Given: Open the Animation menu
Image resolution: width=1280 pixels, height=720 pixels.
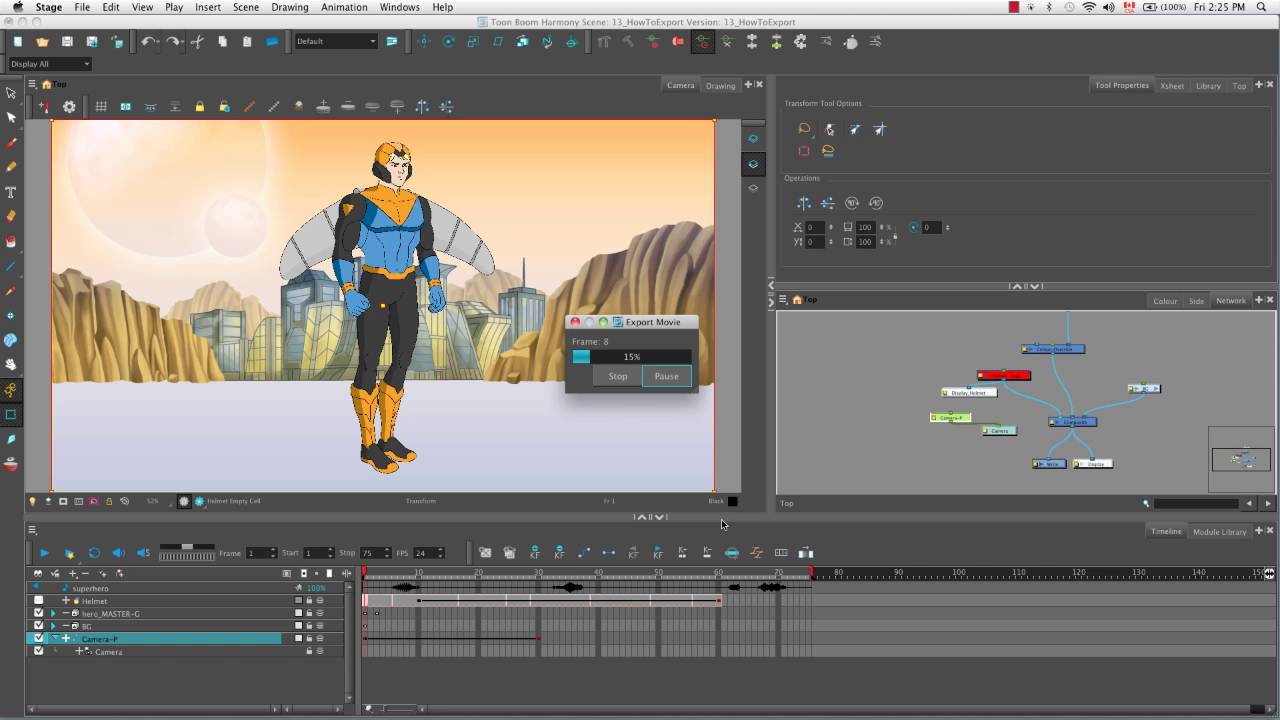Looking at the screenshot, I should [x=344, y=7].
